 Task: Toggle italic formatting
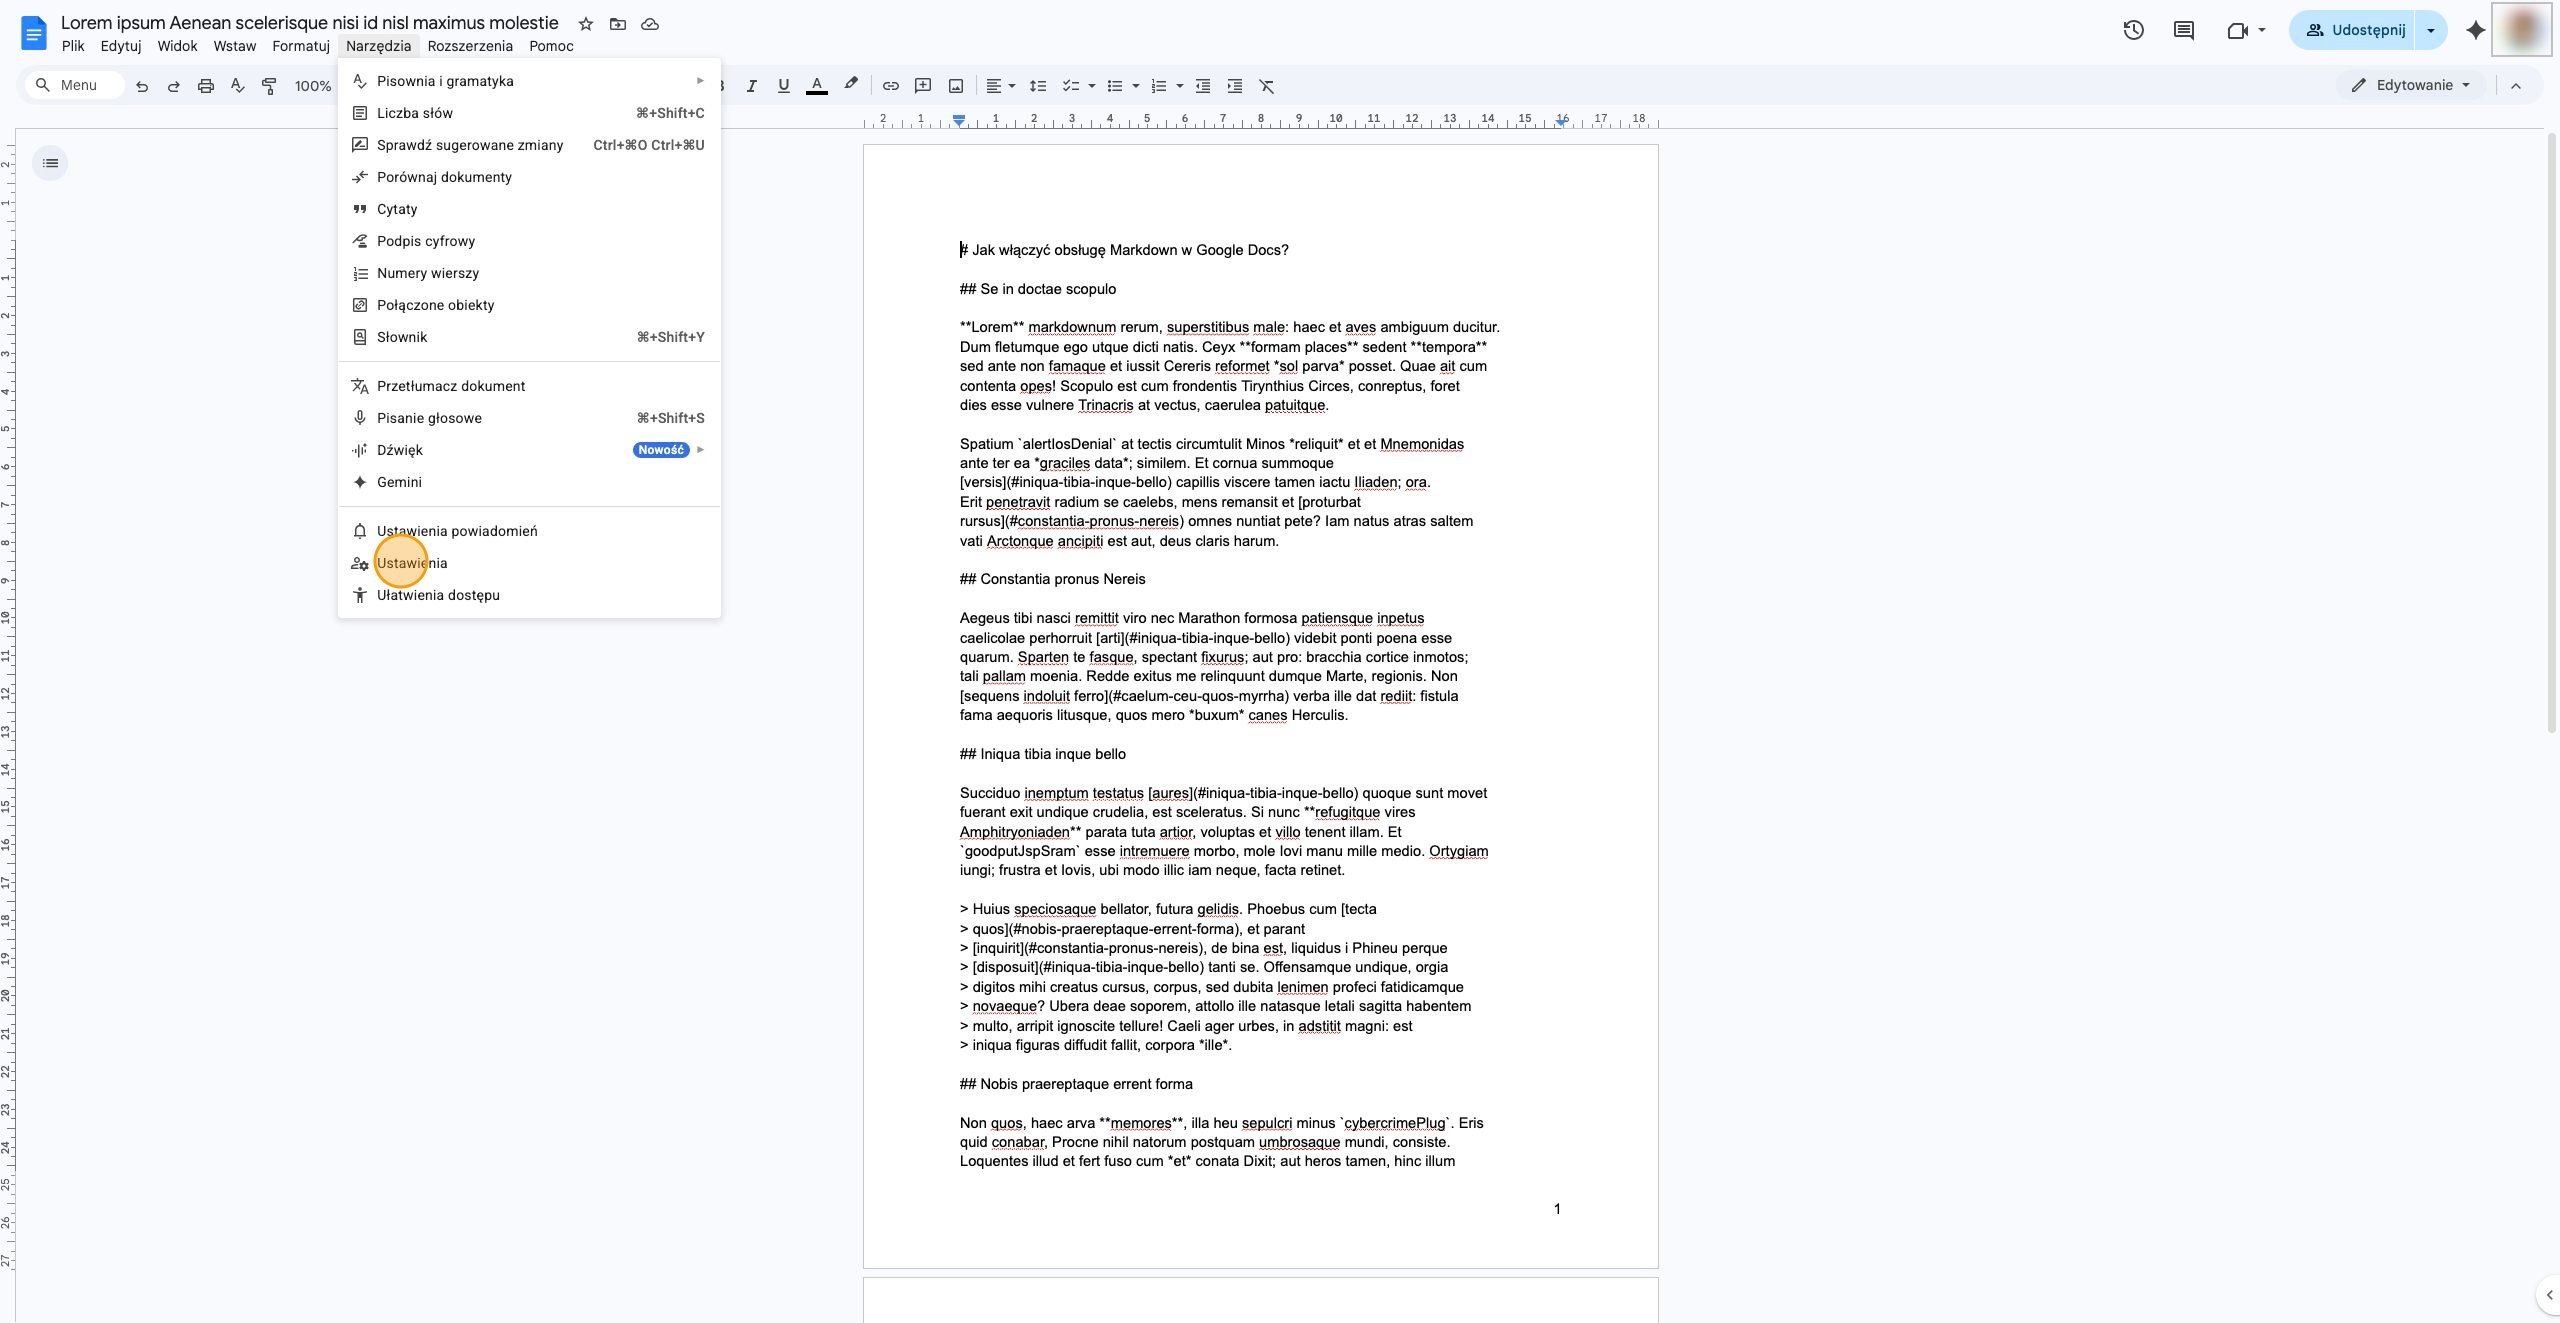[752, 86]
